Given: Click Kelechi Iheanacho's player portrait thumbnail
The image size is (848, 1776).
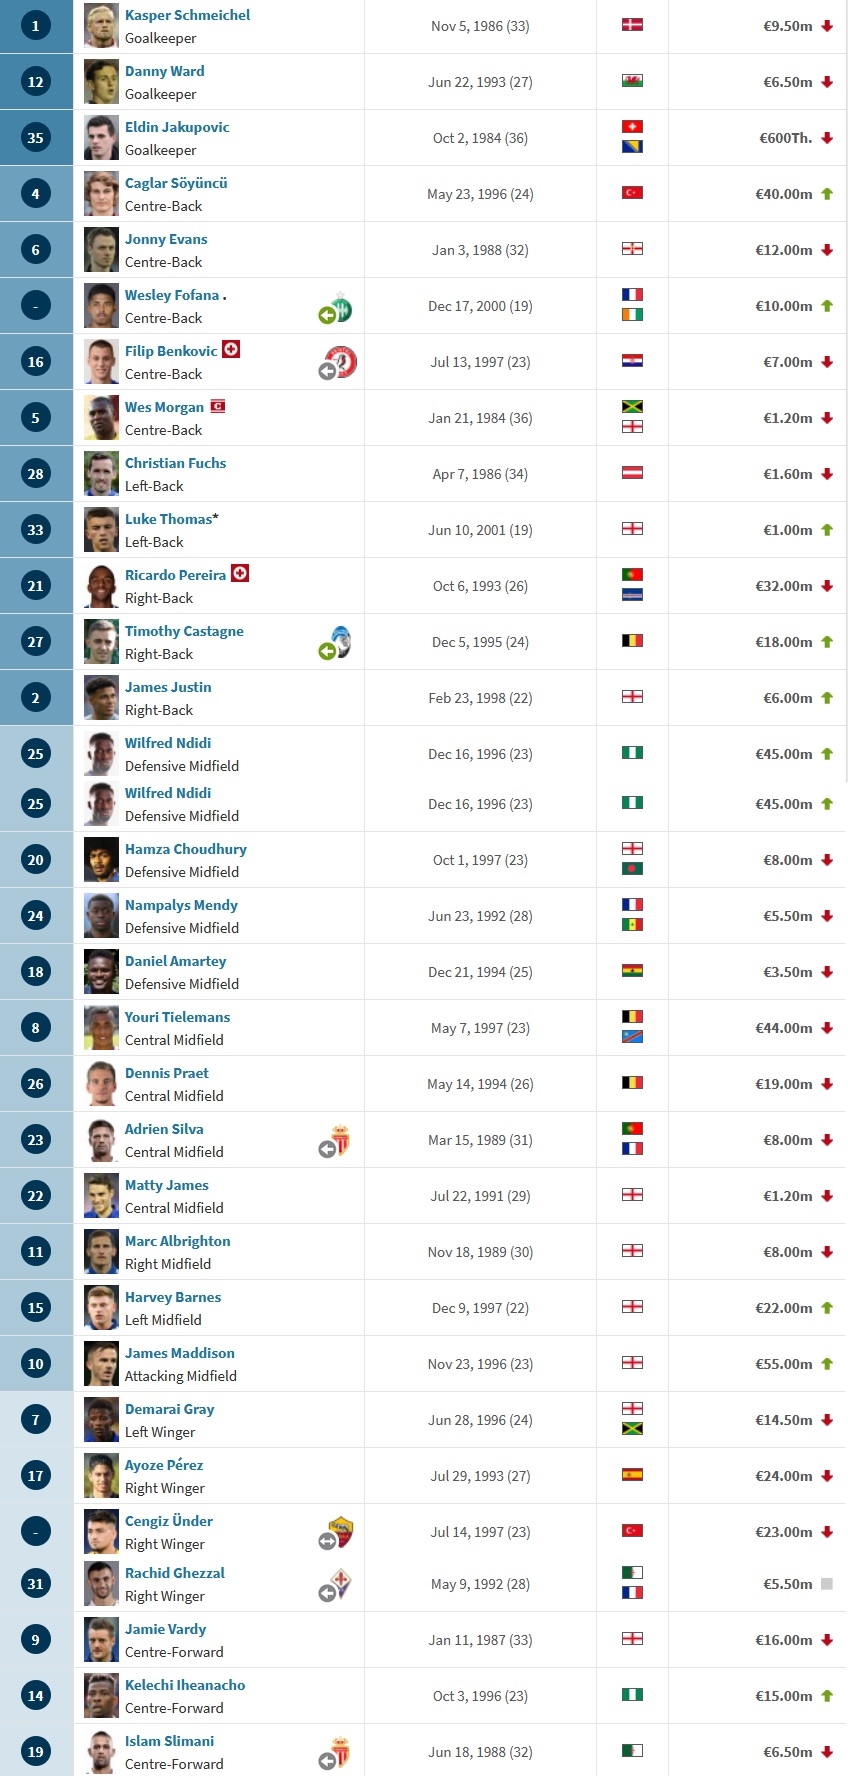Looking at the screenshot, I should [x=101, y=1695].
